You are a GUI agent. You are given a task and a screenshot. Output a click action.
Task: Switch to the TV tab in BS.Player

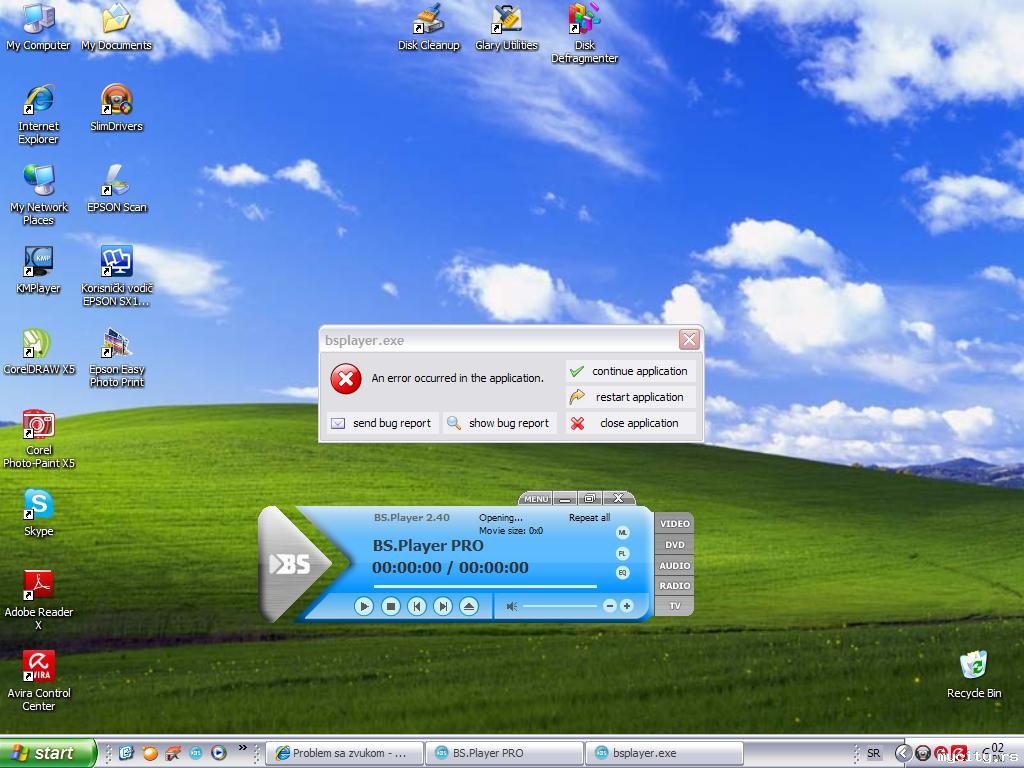click(x=675, y=606)
